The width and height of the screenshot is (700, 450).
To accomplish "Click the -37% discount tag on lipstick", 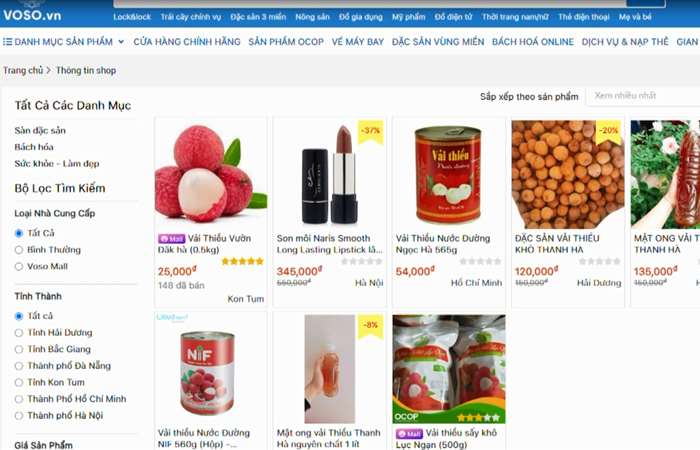I will 371,131.
